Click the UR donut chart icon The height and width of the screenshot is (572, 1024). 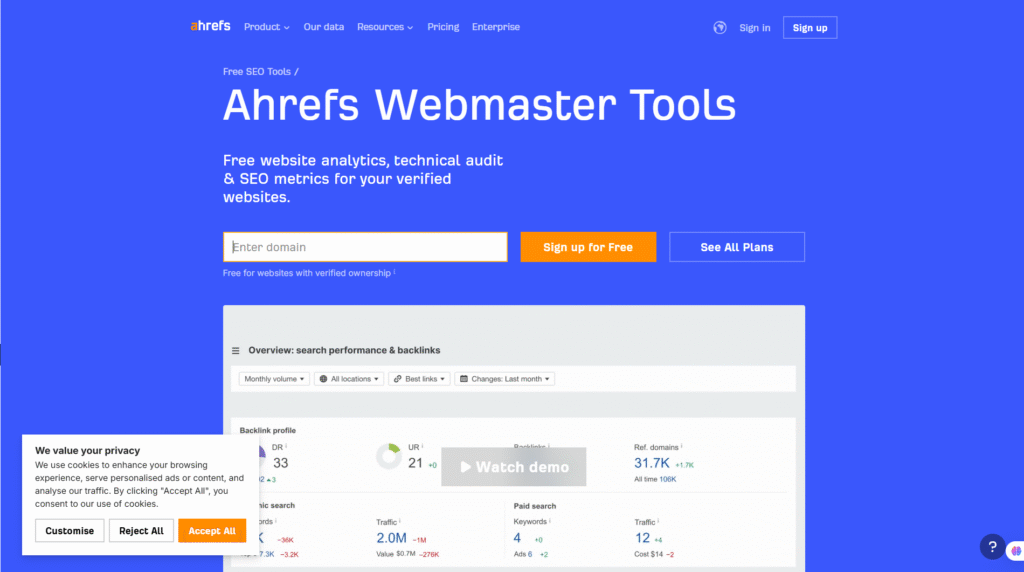pos(388,457)
